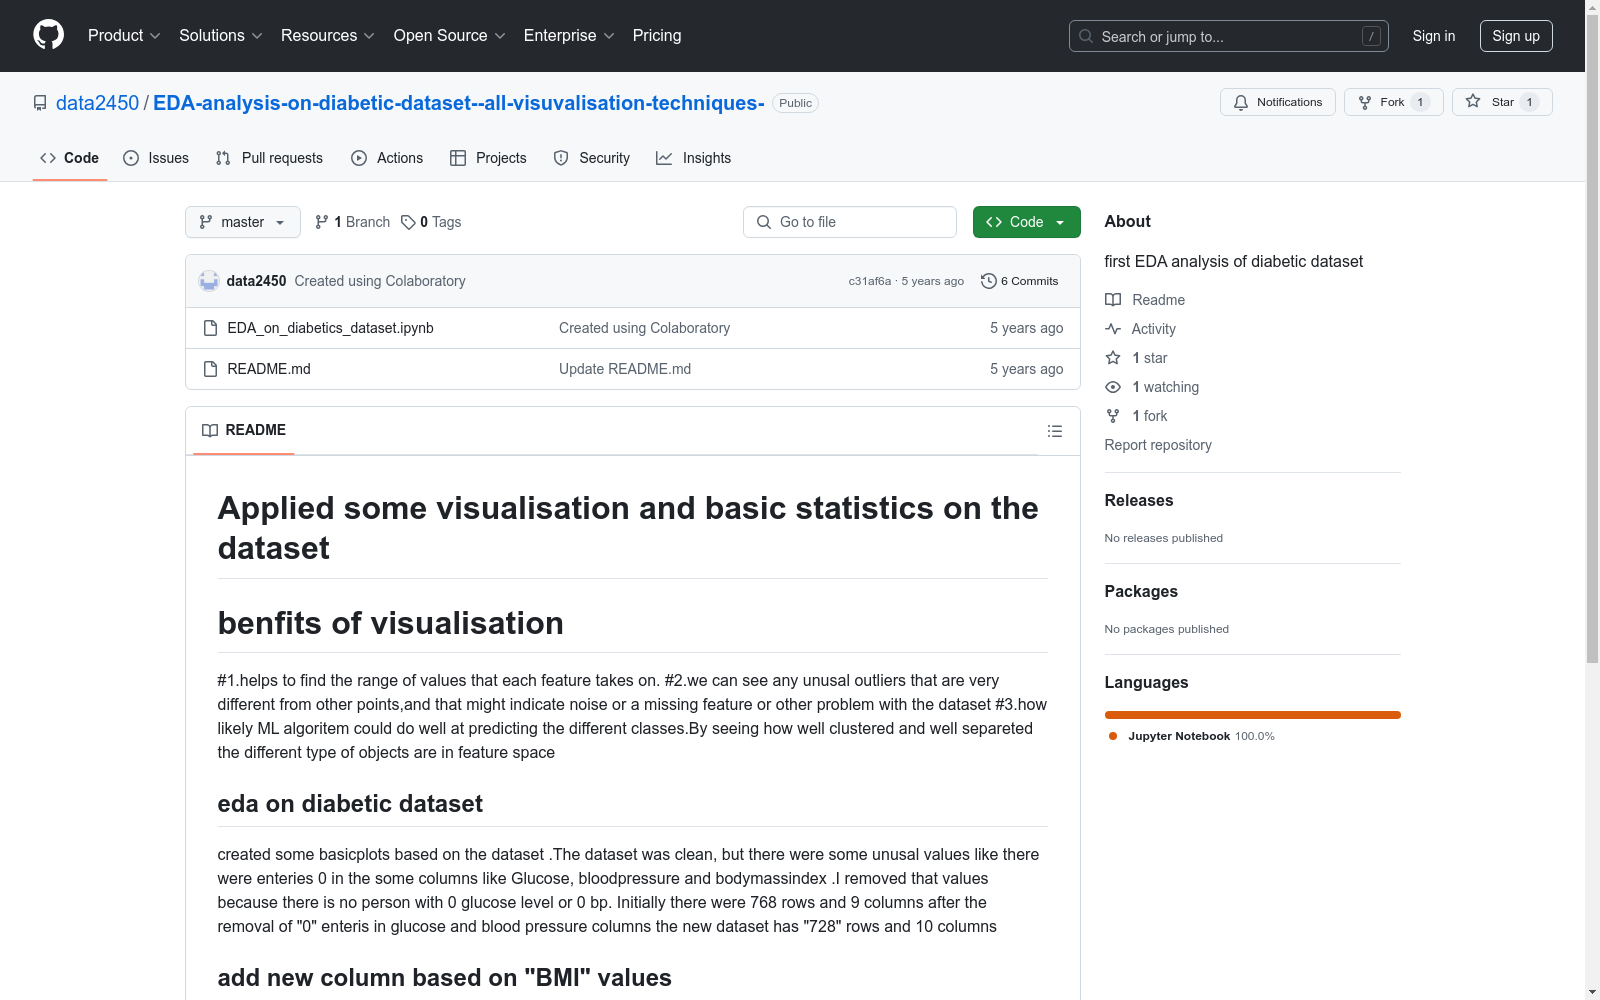Open the EDA-analysis repository name link
Screen dimensions: 1600x1000
[x=459, y=103]
